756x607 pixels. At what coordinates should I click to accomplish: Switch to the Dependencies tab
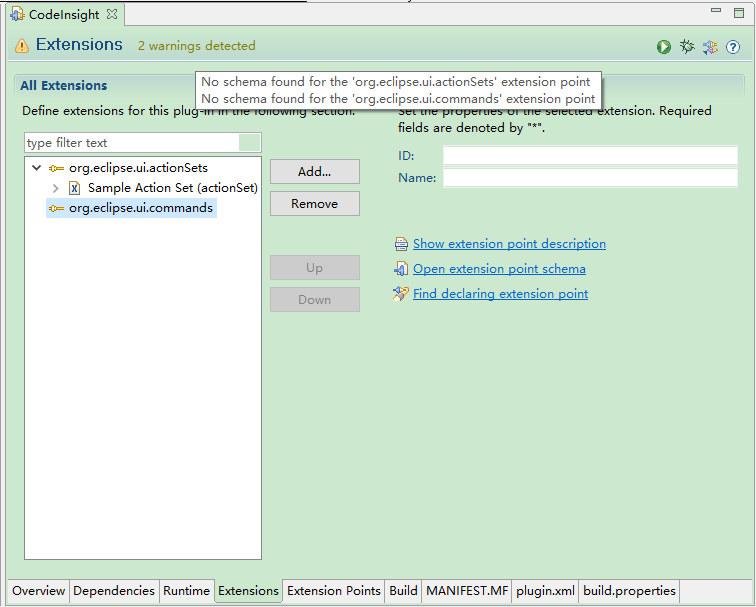pyautogui.click(x=114, y=591)
